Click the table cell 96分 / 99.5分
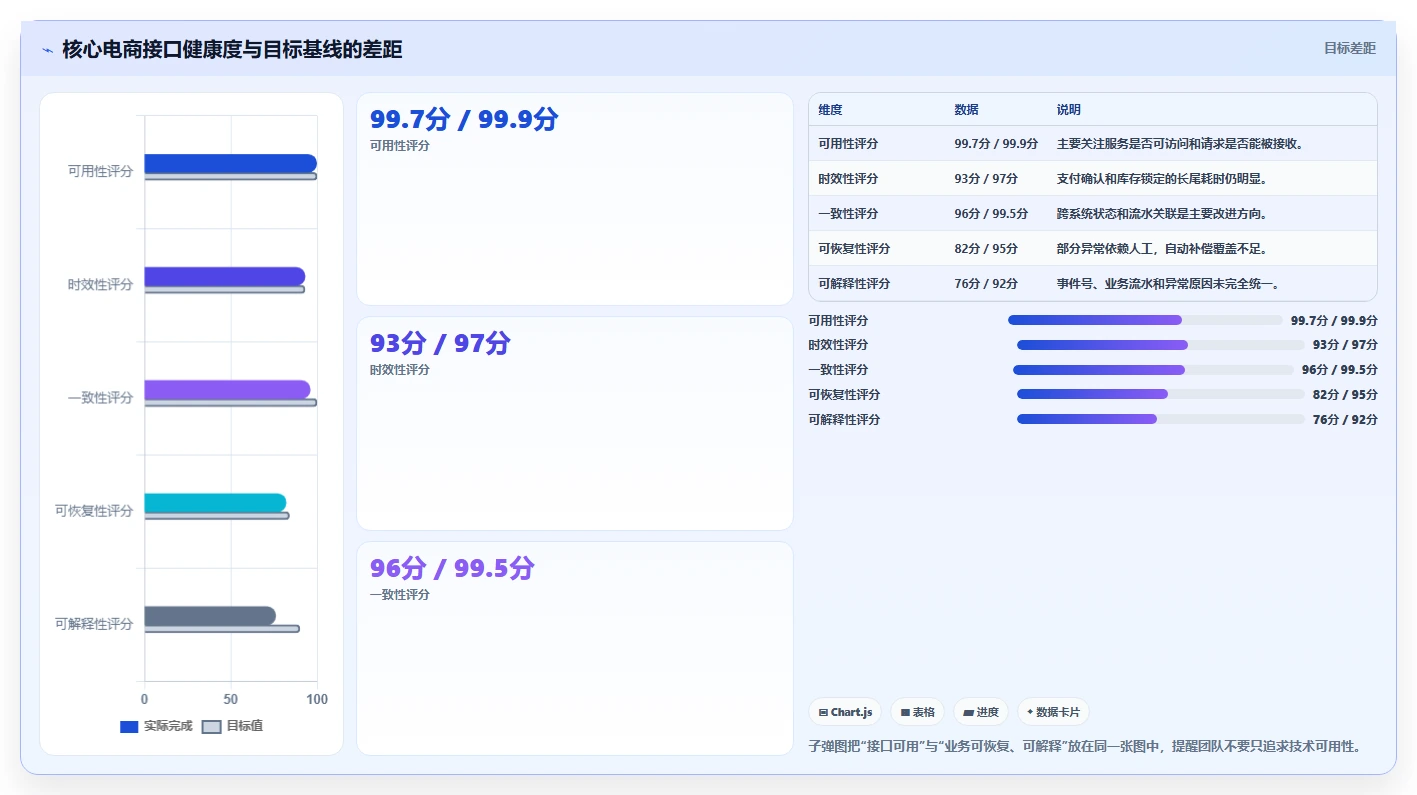1417x795 pixels. [991, 214]
